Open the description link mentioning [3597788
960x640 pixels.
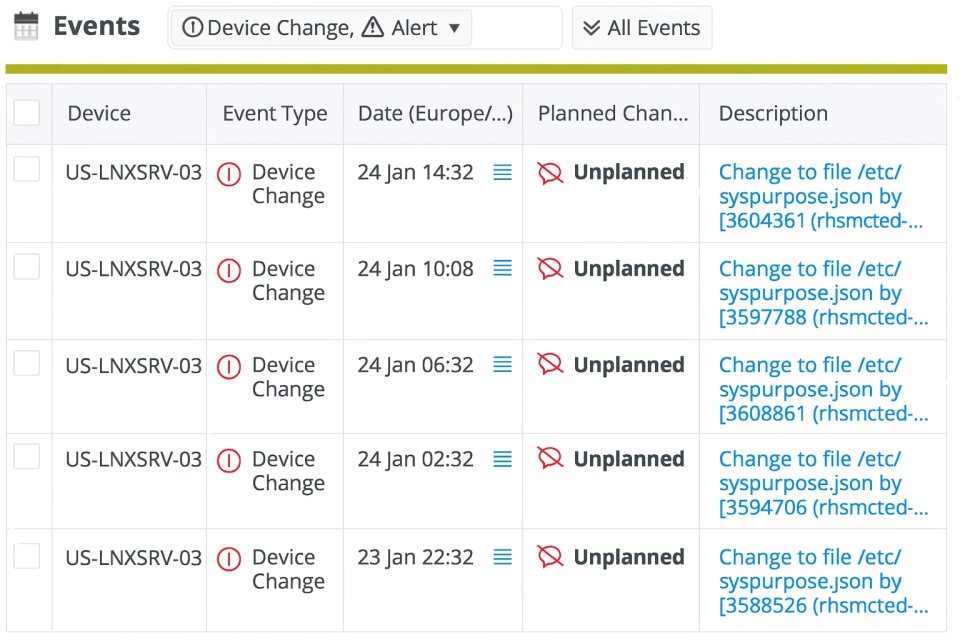823,293
